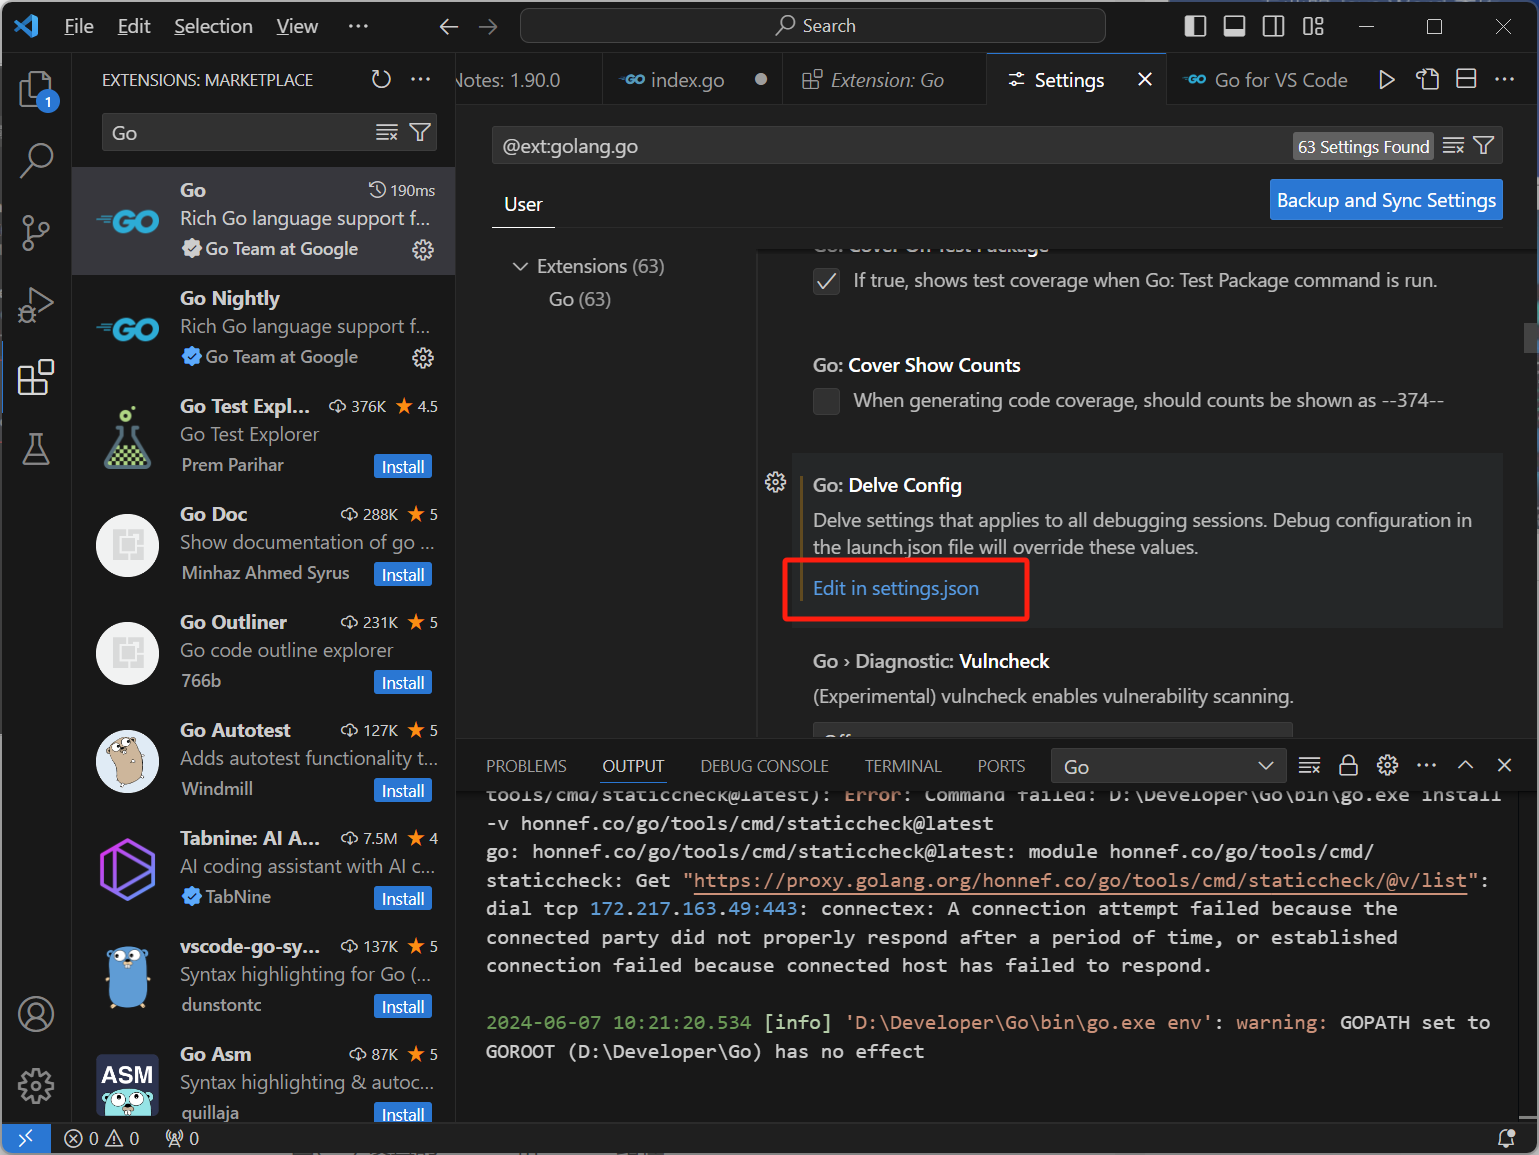Viewport: 1539px width, 1155px height.
Task: Open more actions in Extensions header
Action: [x=421, y=79]
